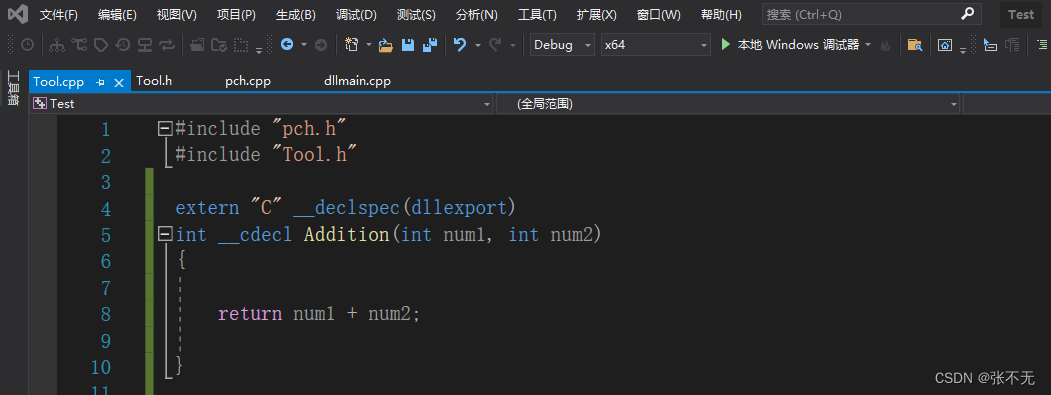Click the dotted selection rectangle icon

[241, 45]
